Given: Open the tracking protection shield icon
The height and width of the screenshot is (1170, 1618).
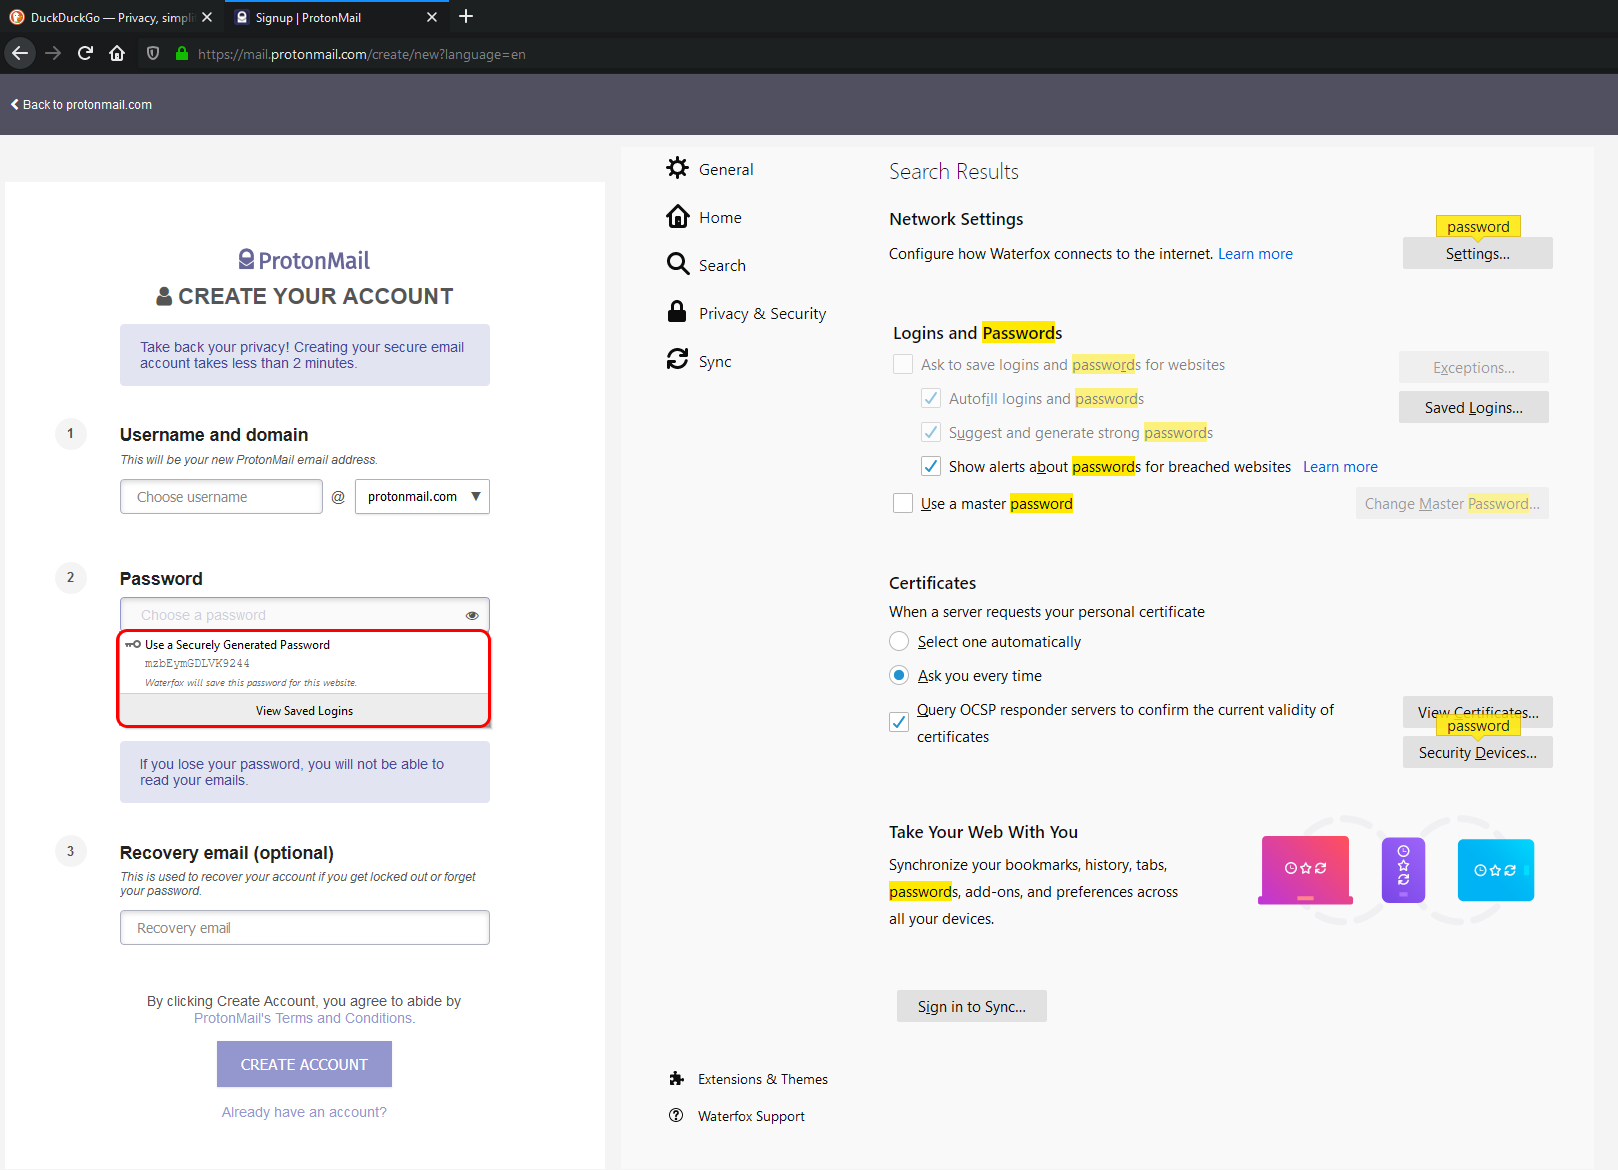Looking at the screenshot, I should (153, 53).
